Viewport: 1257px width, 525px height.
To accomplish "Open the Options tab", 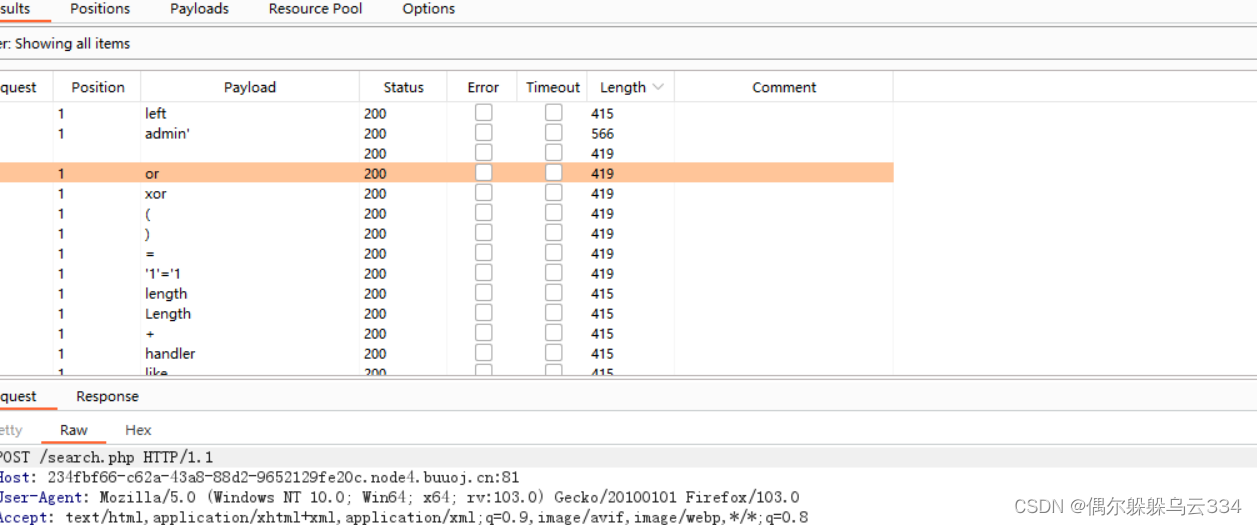I will 429,9.
